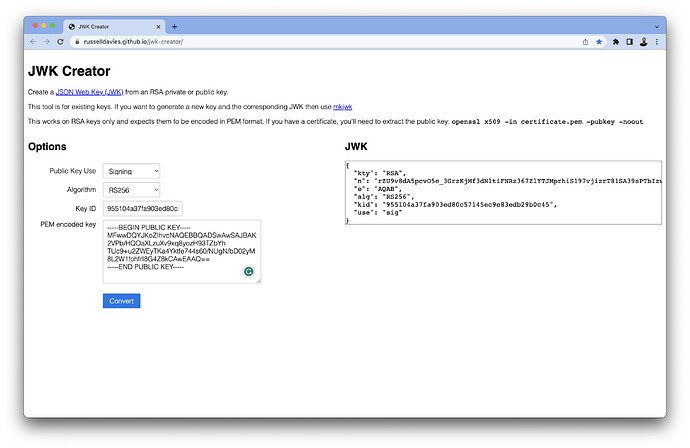690x448 pixels.
Task: Click the "Algorithm" label
Action: pyautogui.click(x=81, y=190)
